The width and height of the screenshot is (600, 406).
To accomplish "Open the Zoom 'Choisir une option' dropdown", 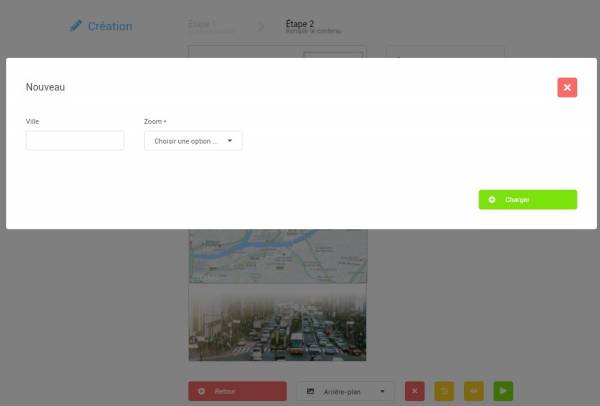I will point(193,140).
